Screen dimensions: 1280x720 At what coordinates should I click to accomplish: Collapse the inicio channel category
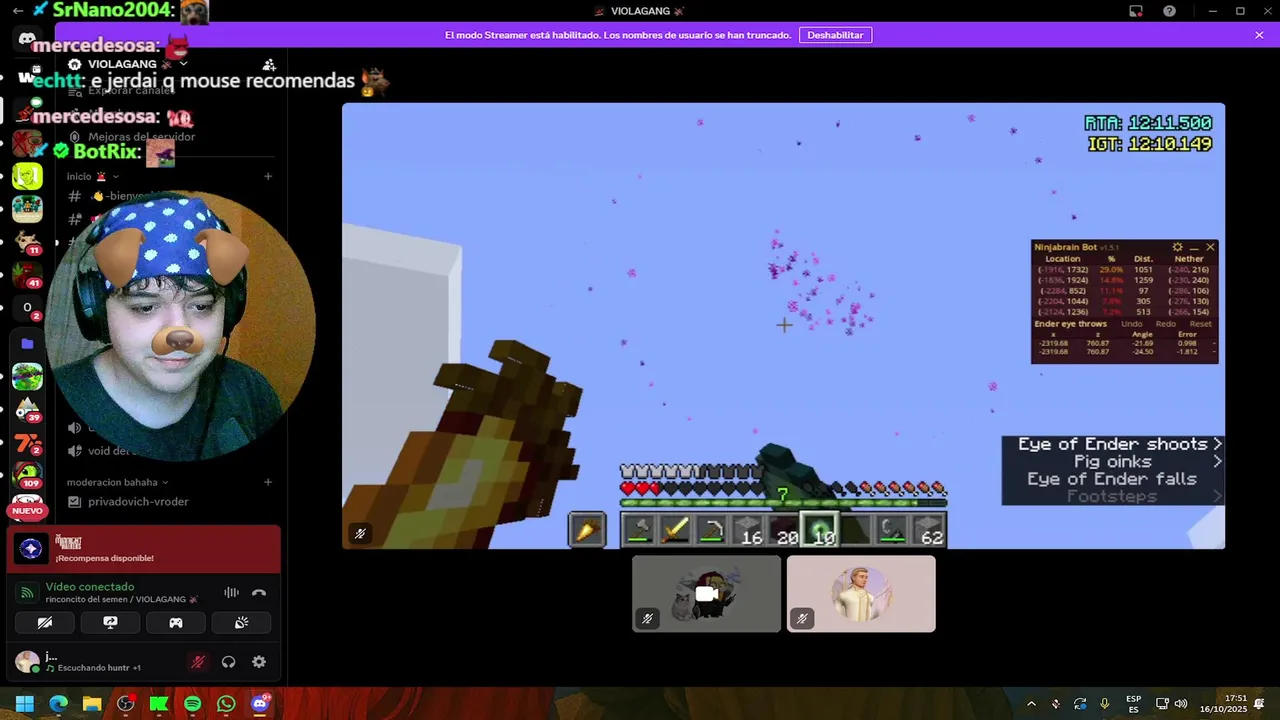[93, 176]
